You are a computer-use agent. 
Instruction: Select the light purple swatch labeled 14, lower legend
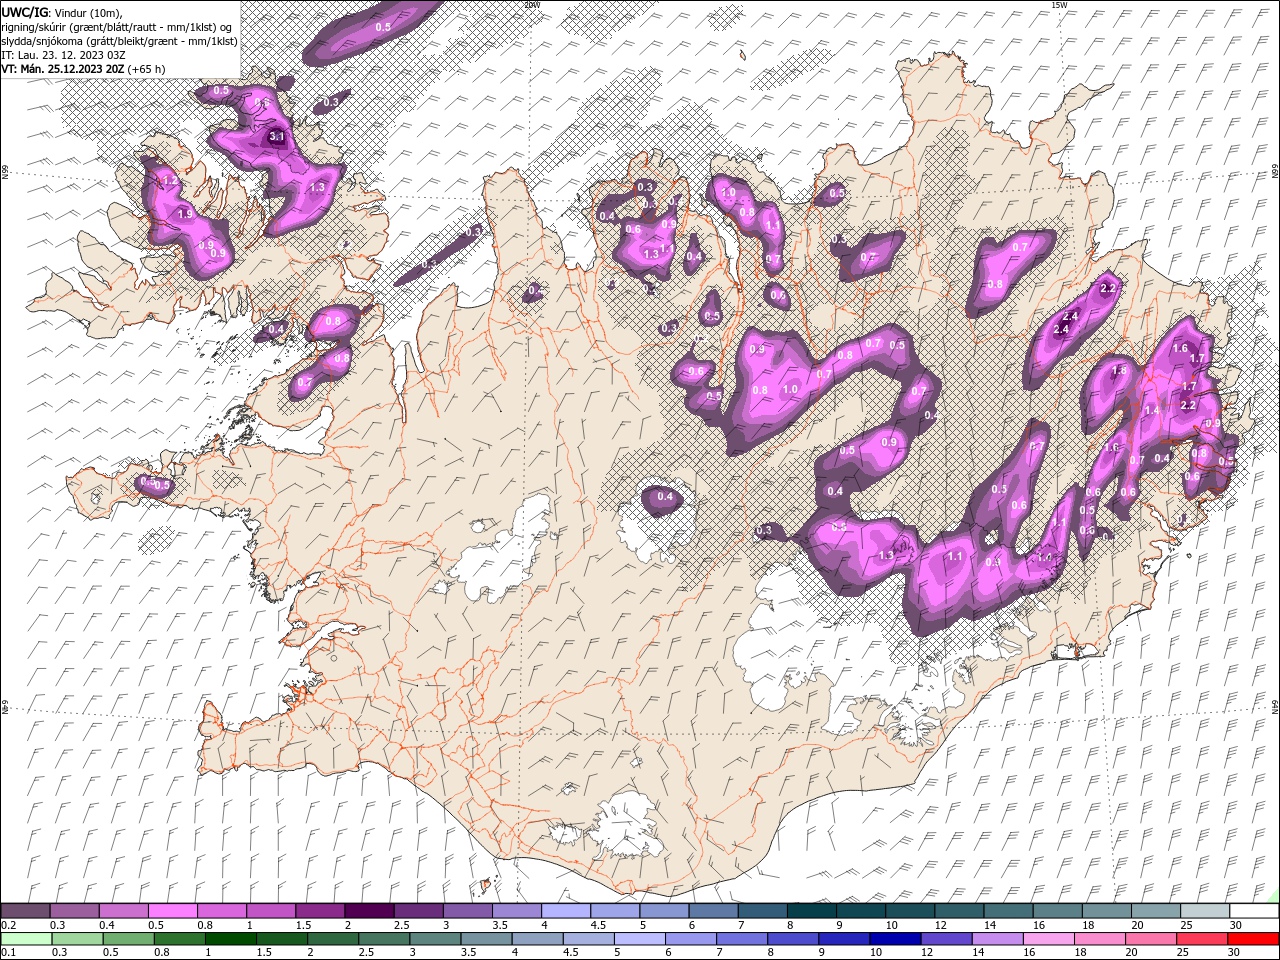996,939
